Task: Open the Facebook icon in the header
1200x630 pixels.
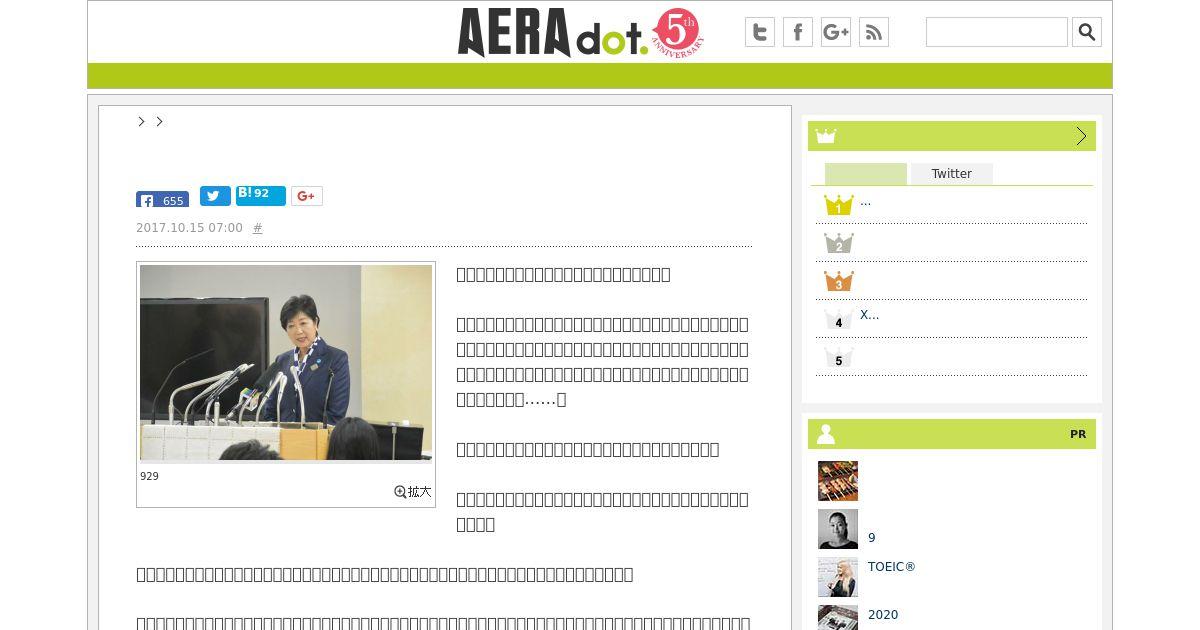Action: 798,32
